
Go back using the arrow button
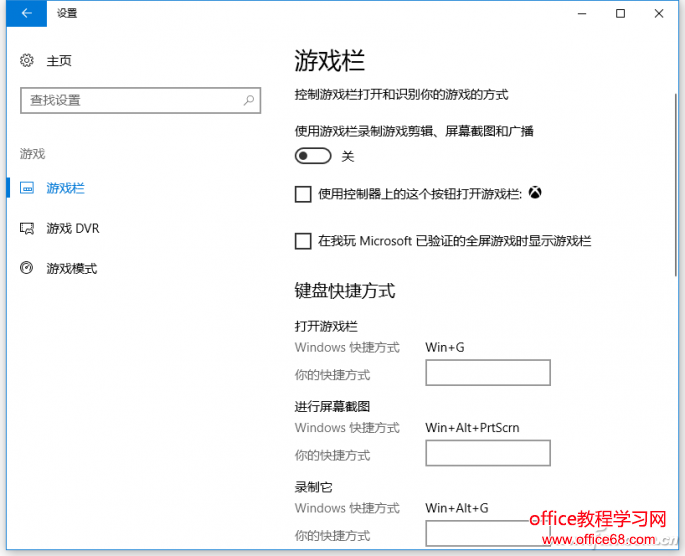click(27, 14)
